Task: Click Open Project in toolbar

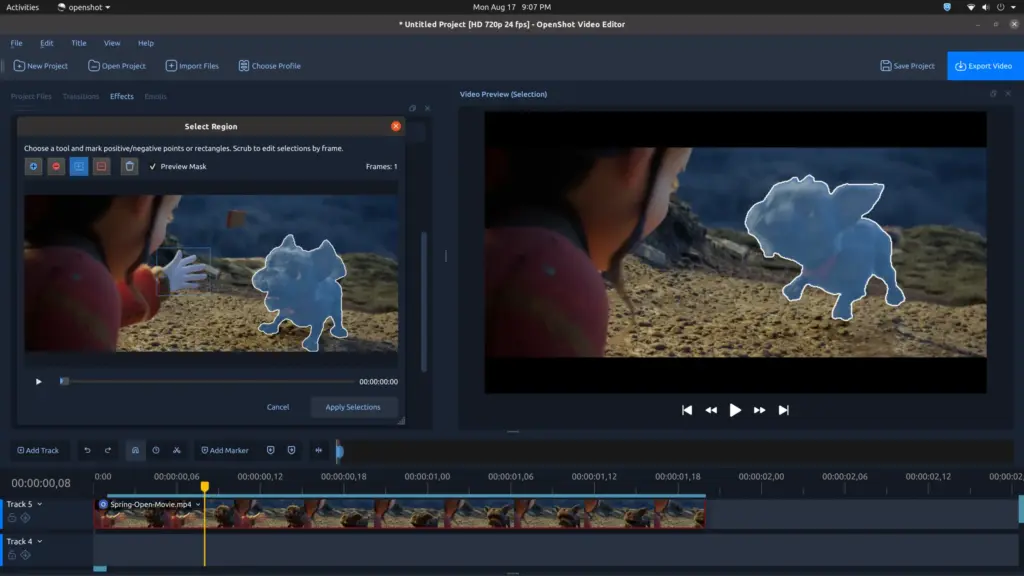Action: [117, 66]
